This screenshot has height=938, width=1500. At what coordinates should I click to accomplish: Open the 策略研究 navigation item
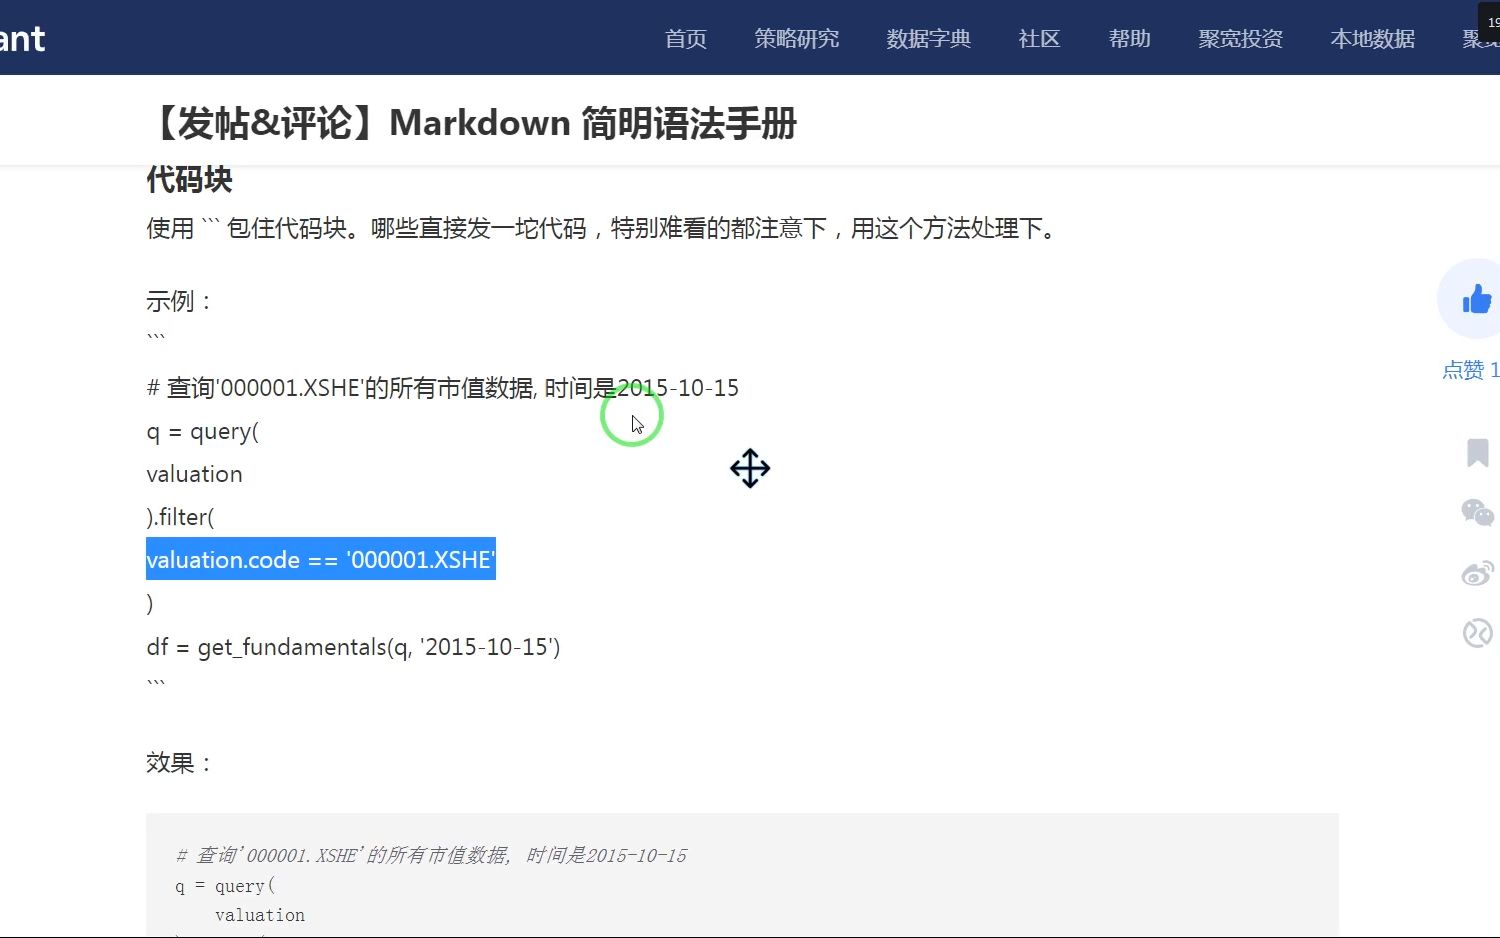point(797,39)
